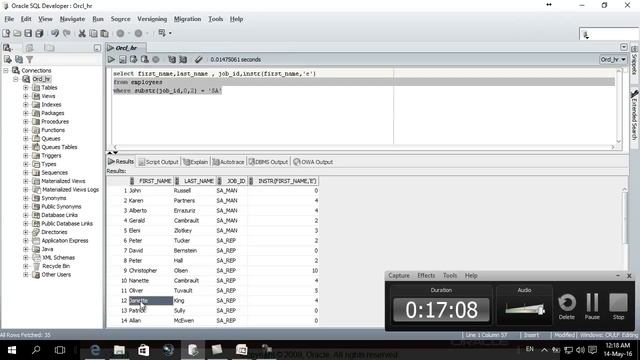Click the Commit icon in worksheet toolbar
640x360 pixels.
[x=133, y=60]
